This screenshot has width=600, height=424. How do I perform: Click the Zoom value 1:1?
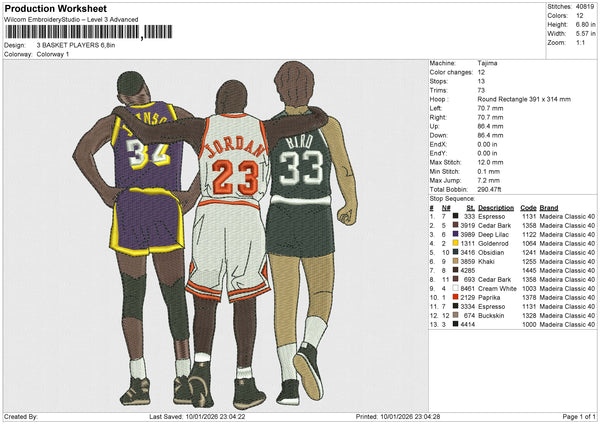coord(580,42)
